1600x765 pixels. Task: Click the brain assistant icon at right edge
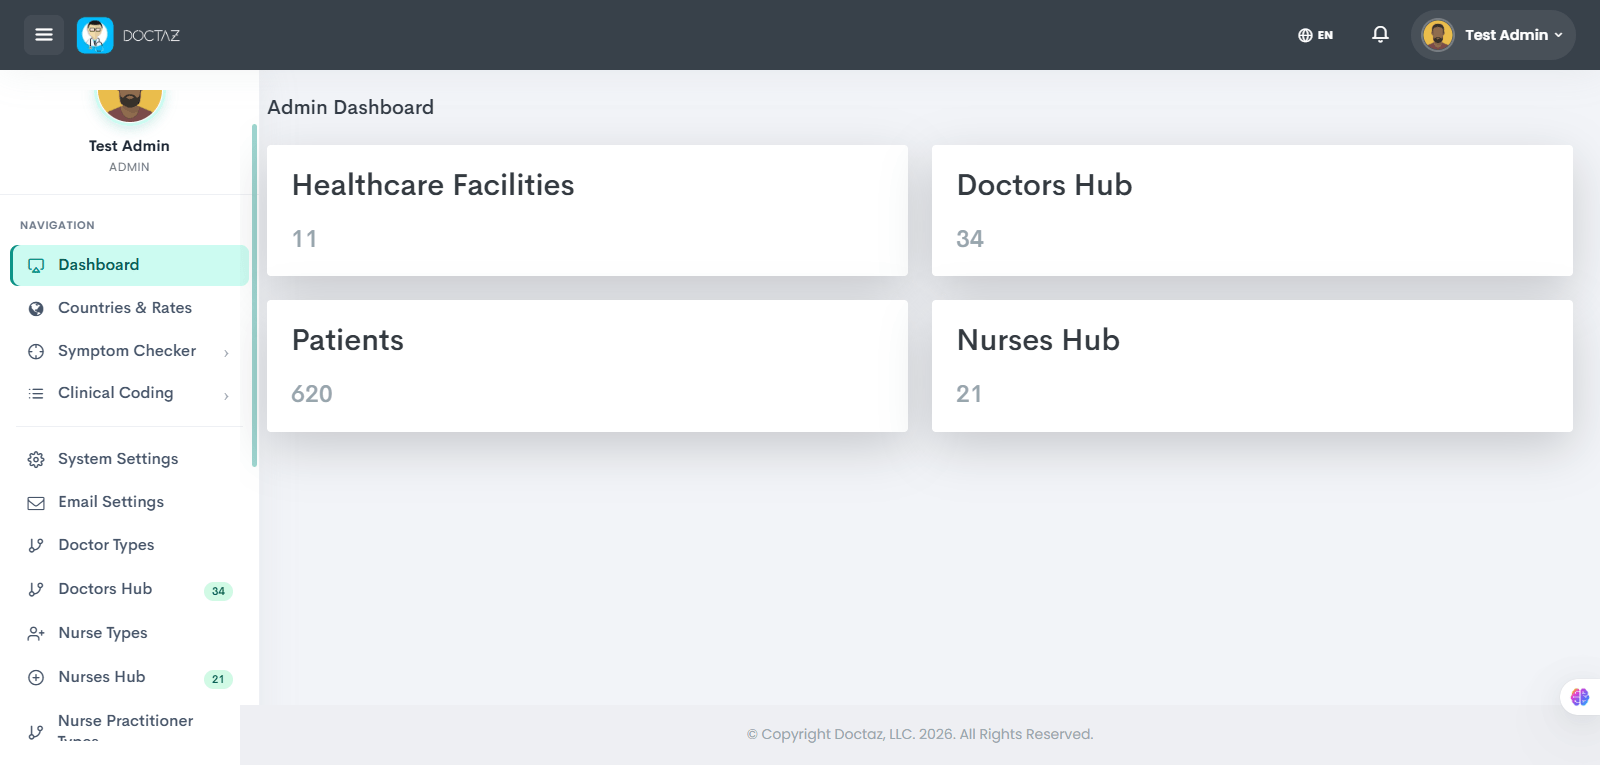tap(1580, 697)
